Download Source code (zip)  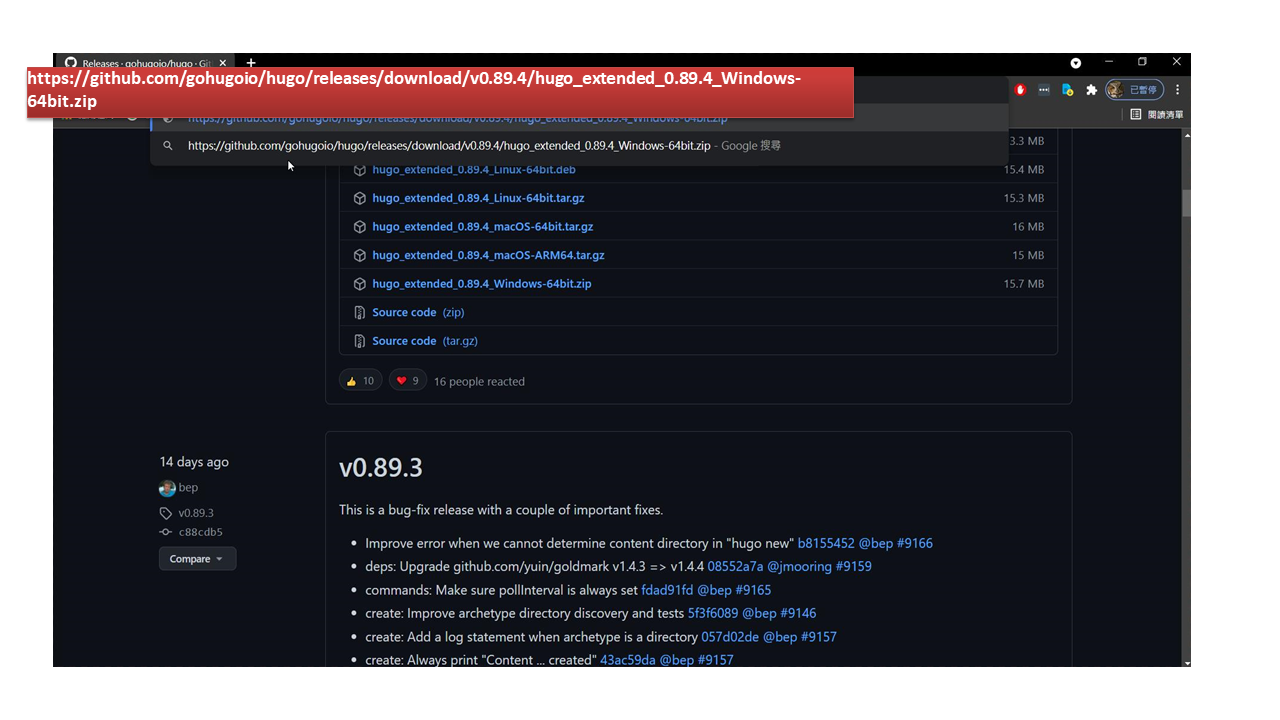tap(418, 312)
